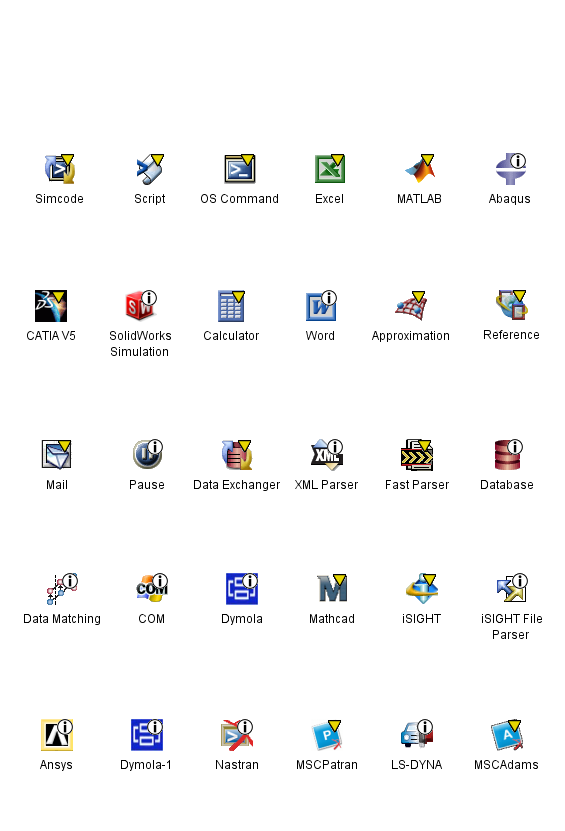This screenshot has height=831, width=565.
Task: Click the Nastran component icon
Action: point(237,735)
